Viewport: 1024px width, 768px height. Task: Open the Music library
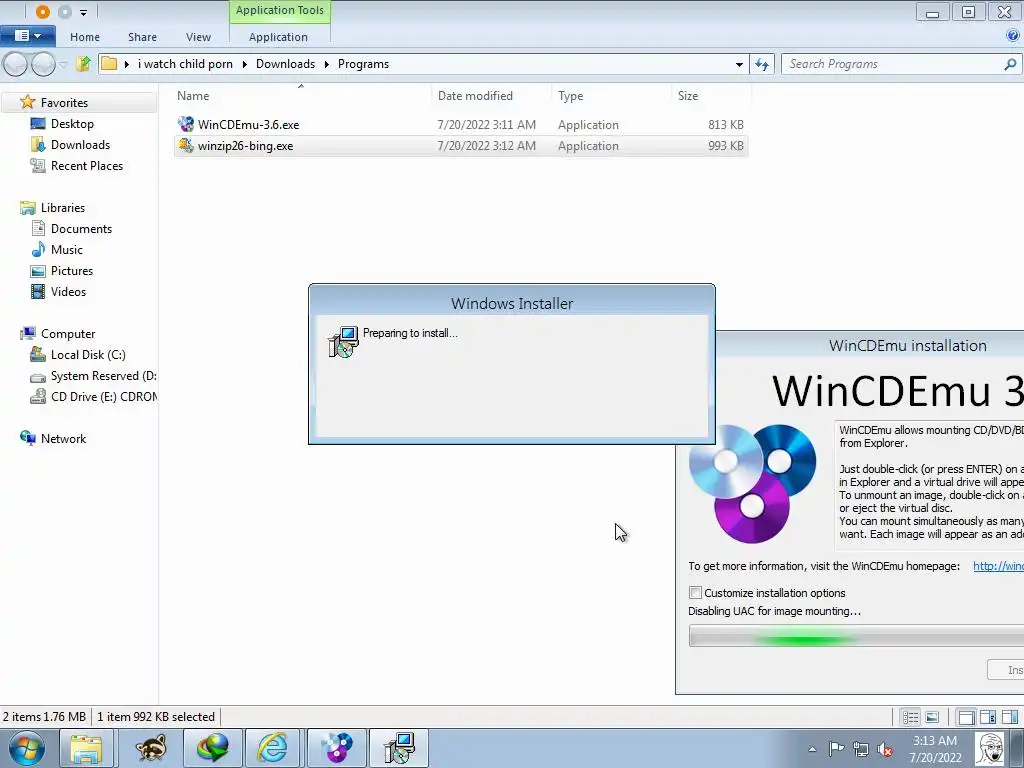point(67,249)
